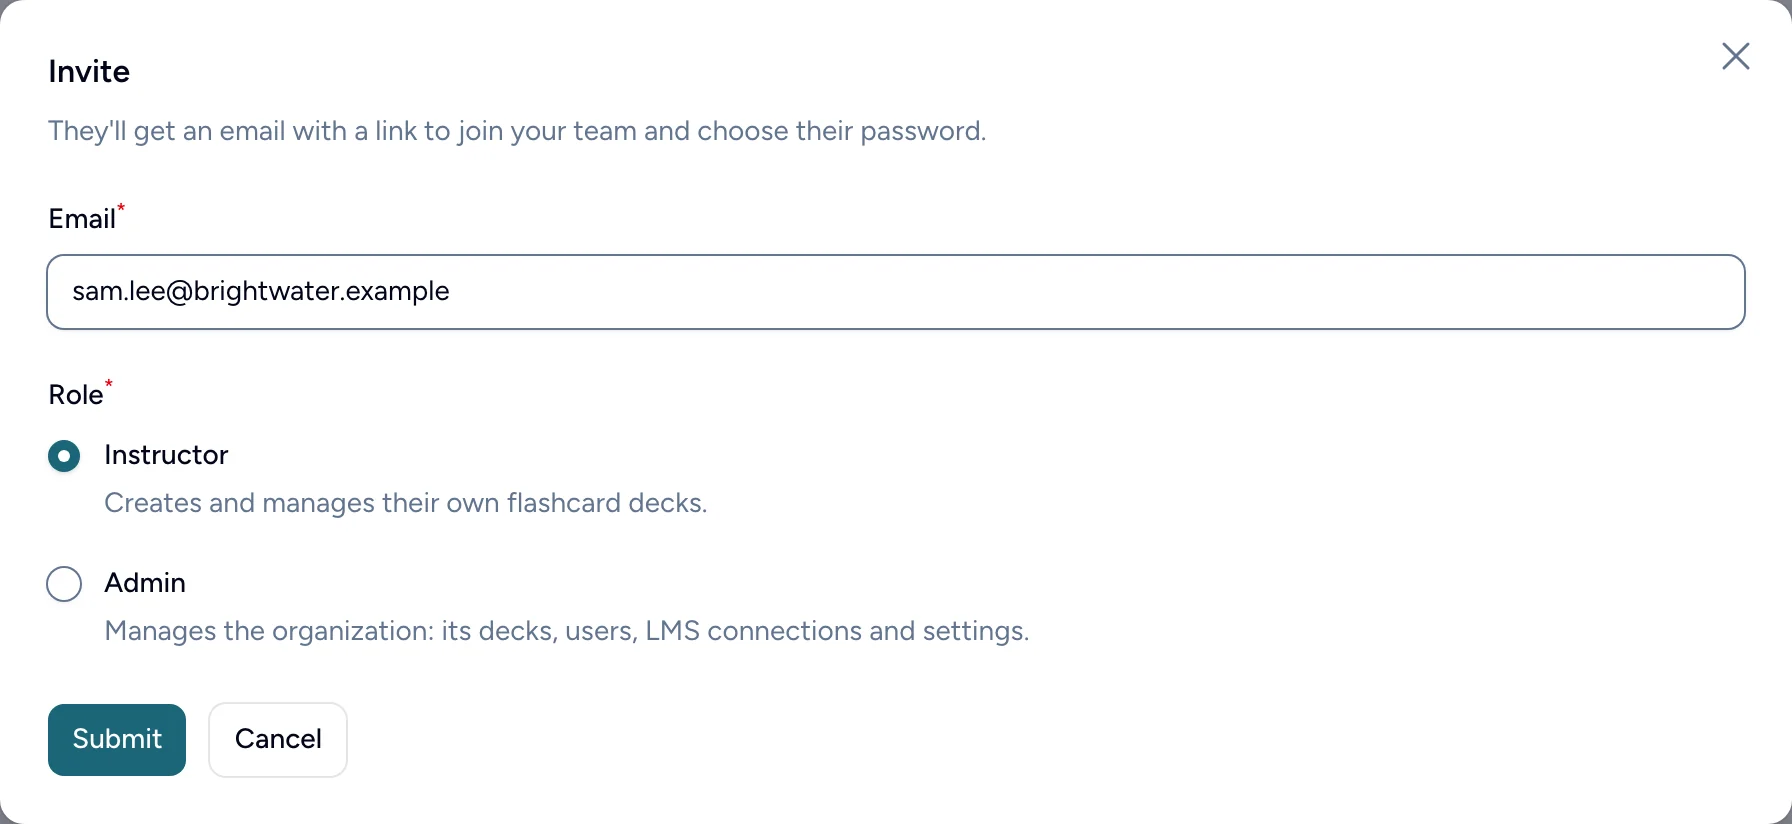Click the red asterisk beside Role
Screen dimensions: 1792x824
pyautogui.click(x=109, y=385)
